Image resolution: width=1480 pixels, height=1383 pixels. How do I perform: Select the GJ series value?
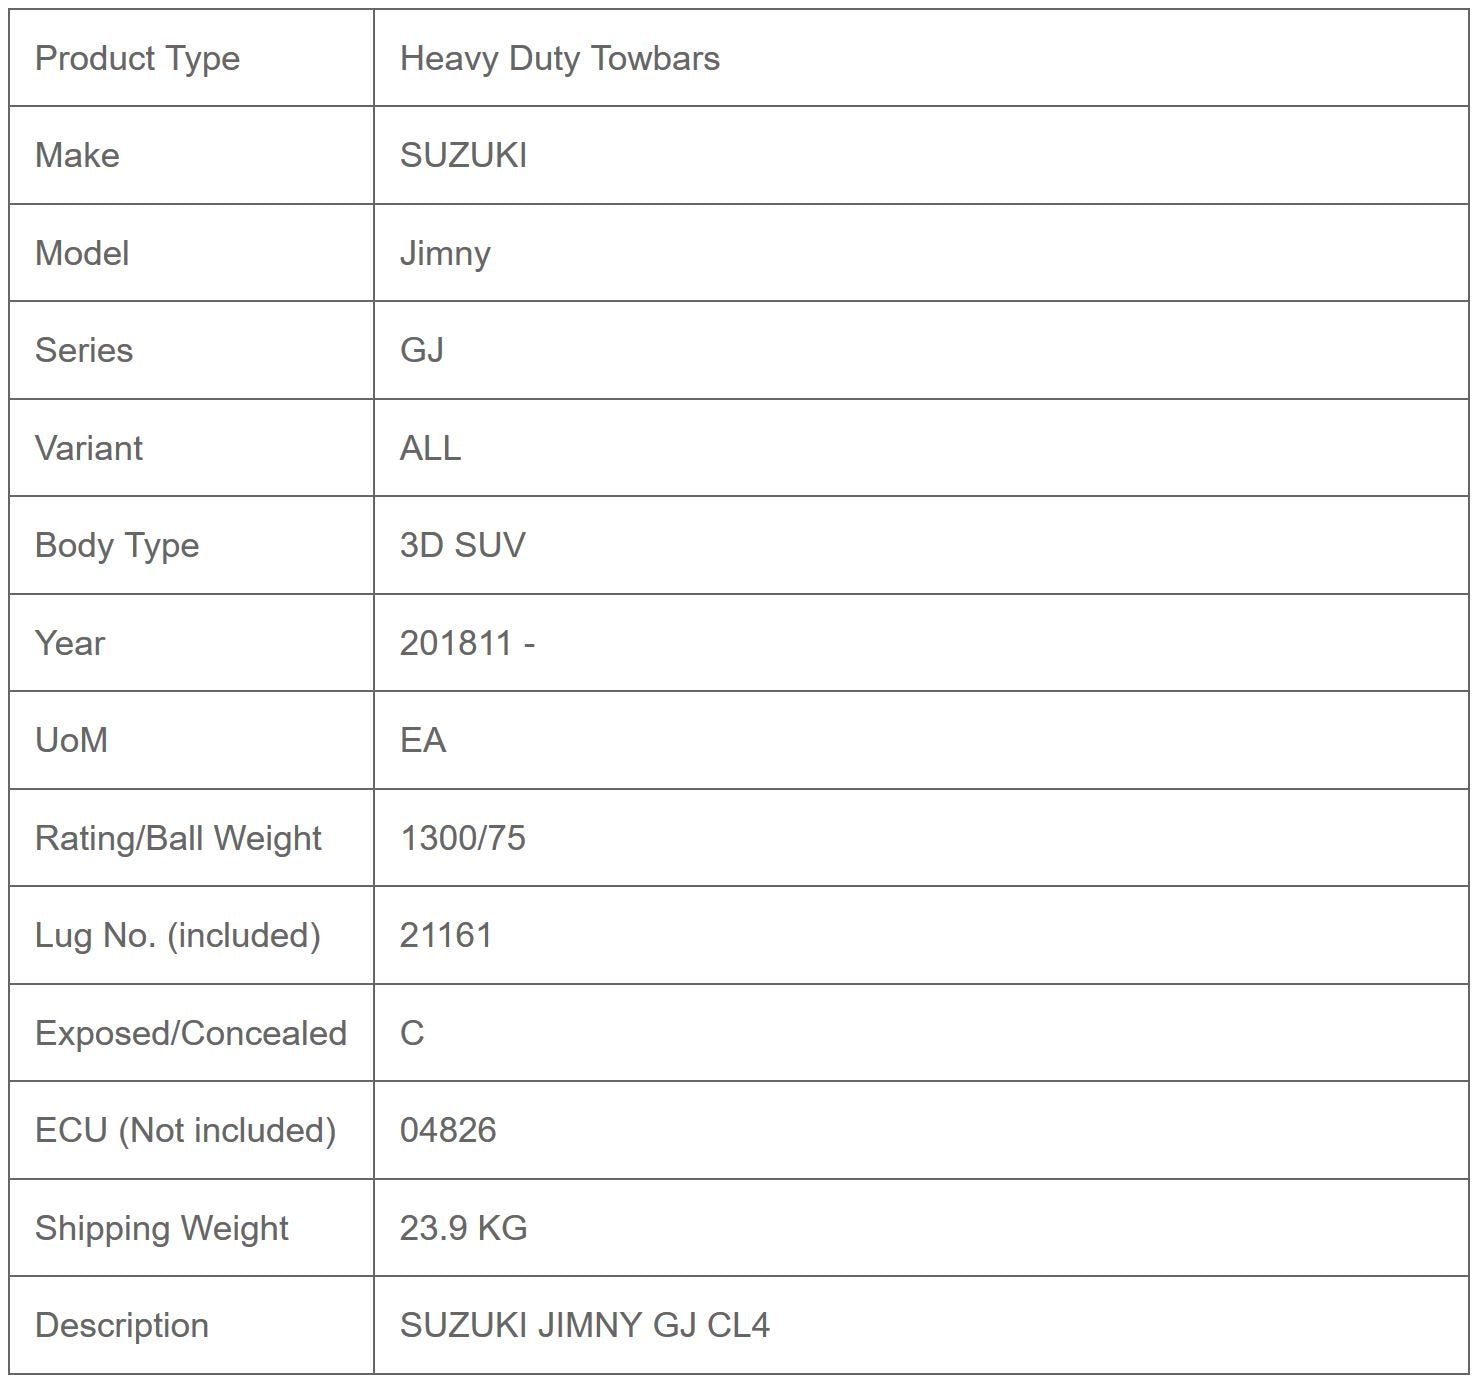[x=422, y=351]
